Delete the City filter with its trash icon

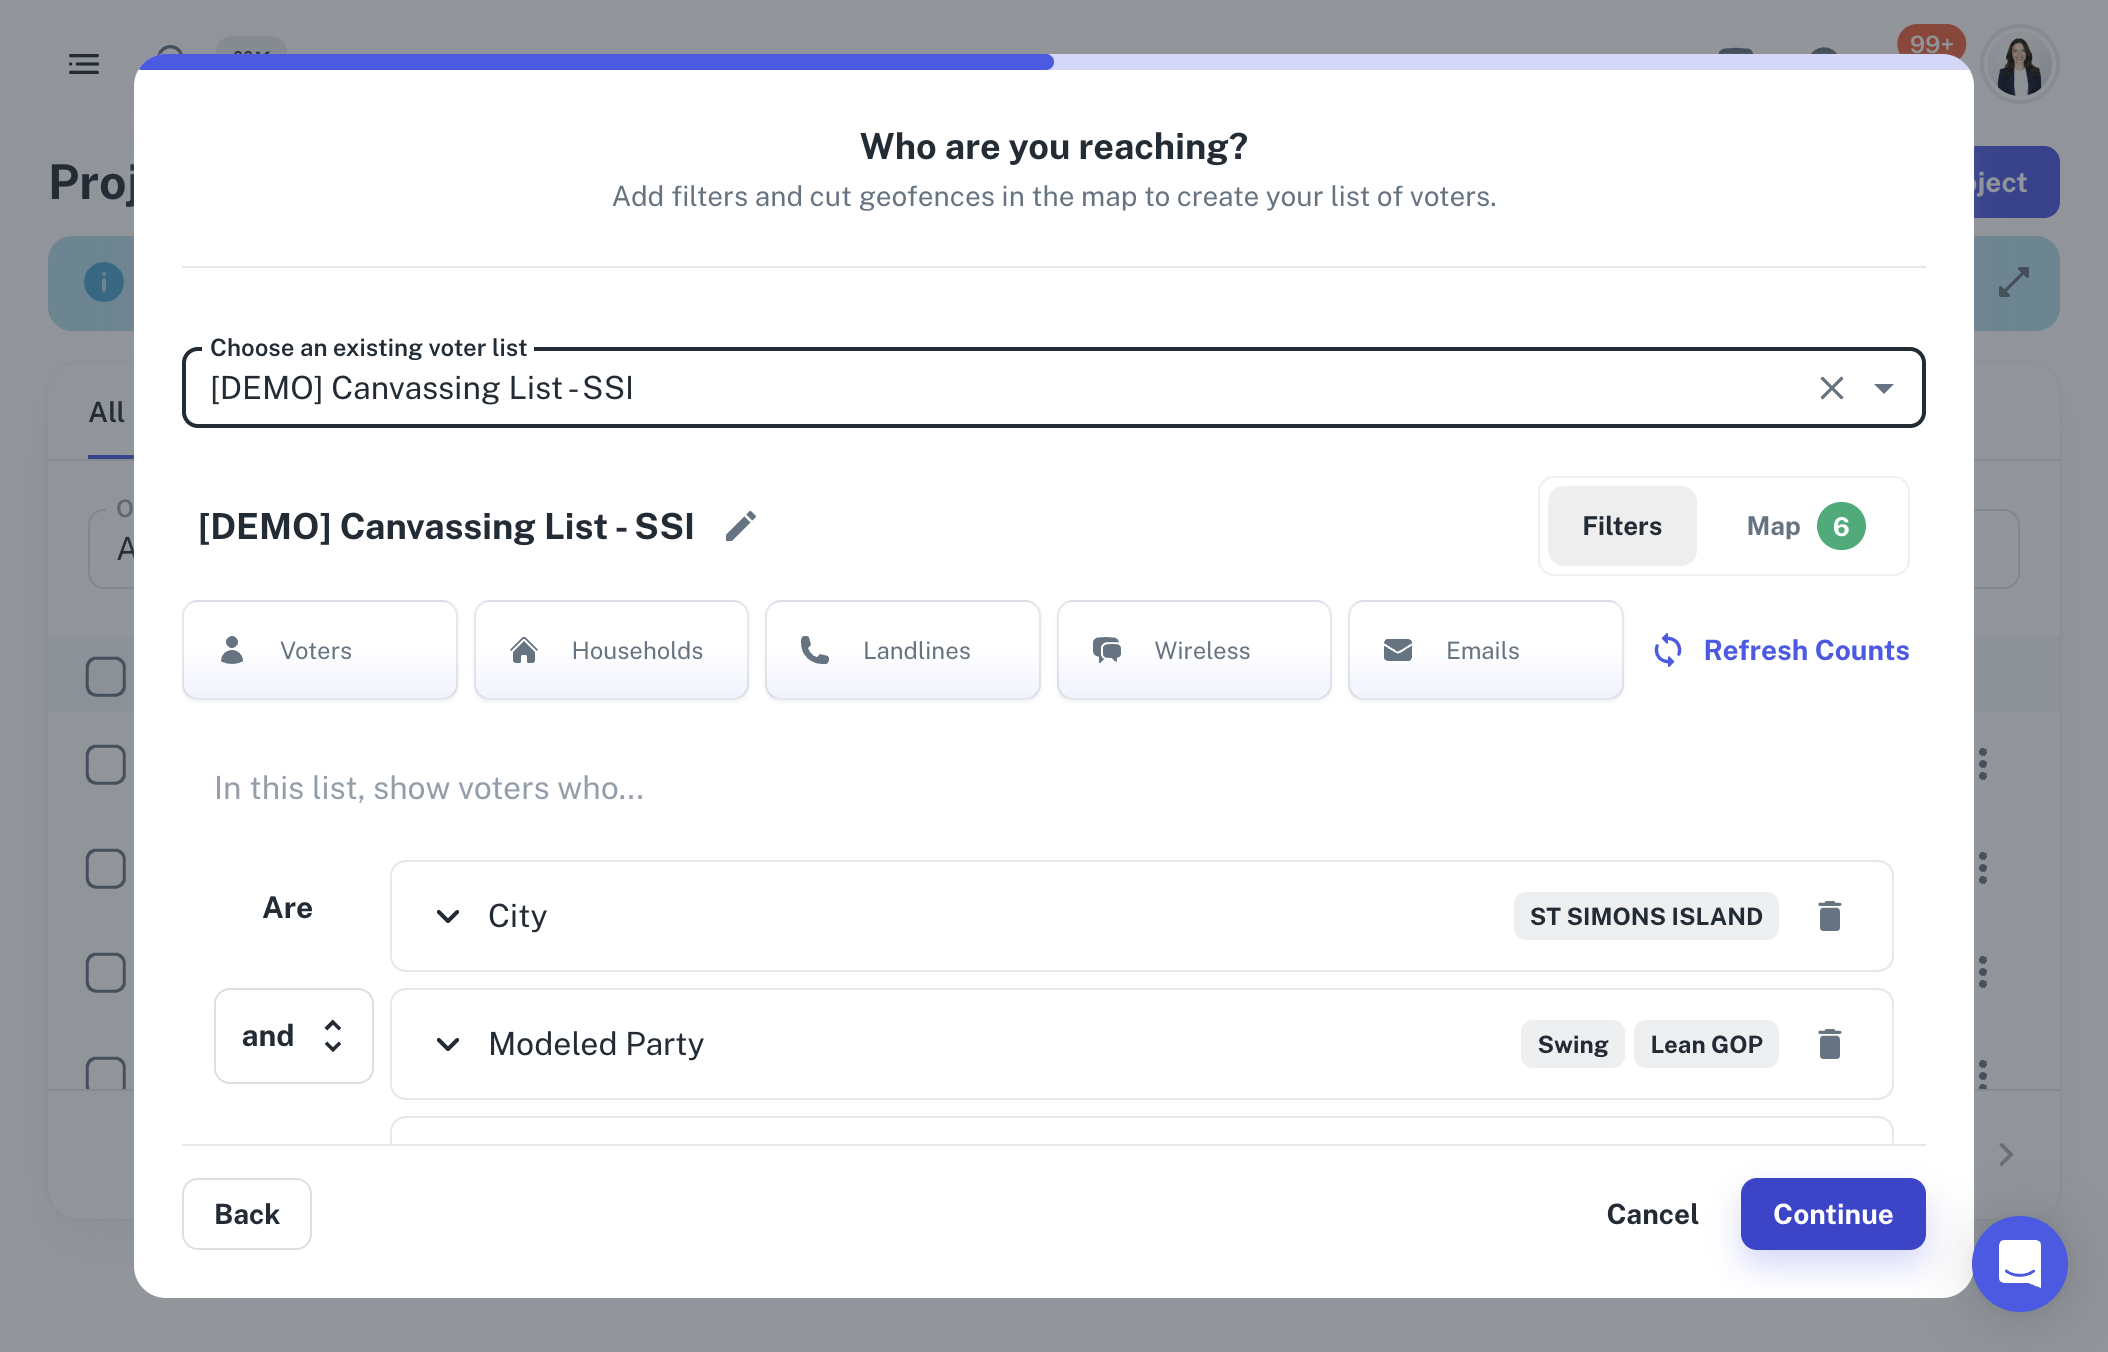tap(1829, 916)
